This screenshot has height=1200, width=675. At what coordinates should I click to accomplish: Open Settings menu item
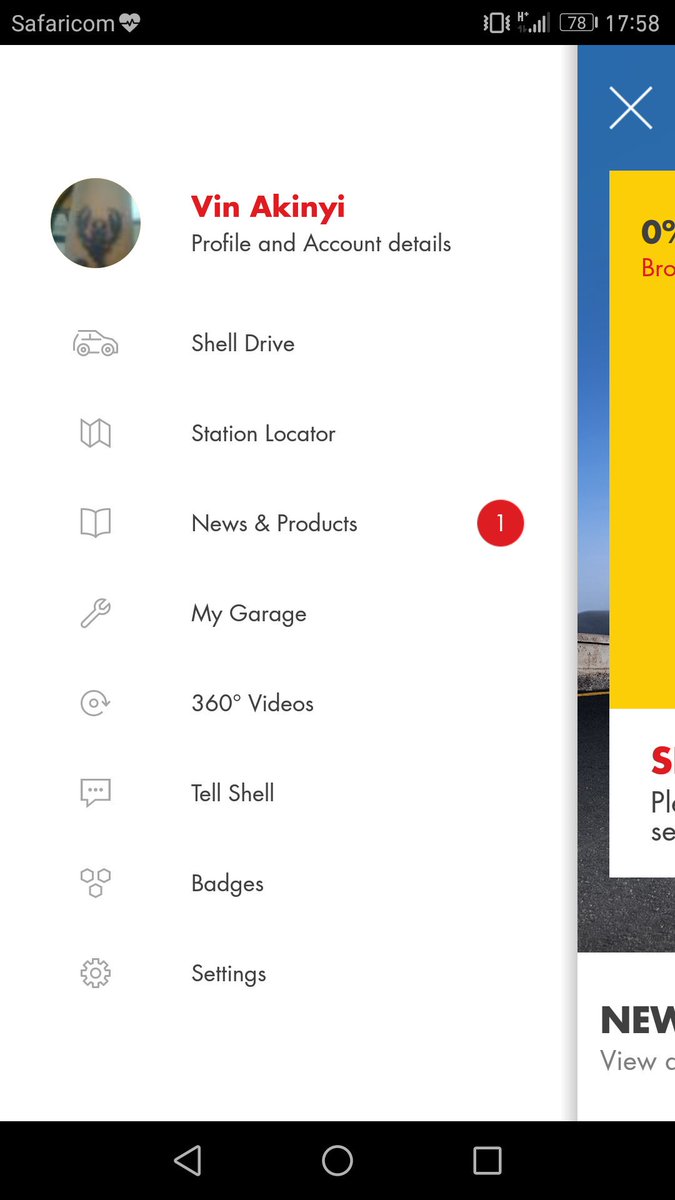point(229,974)
